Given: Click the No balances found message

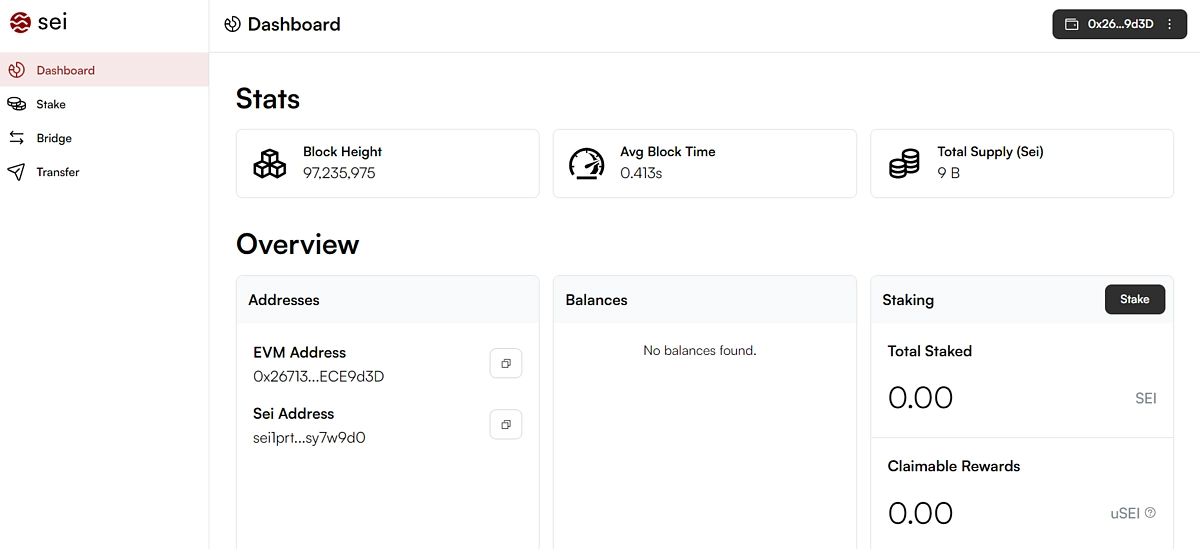Looking at the screenshot, I should [700, 351].
